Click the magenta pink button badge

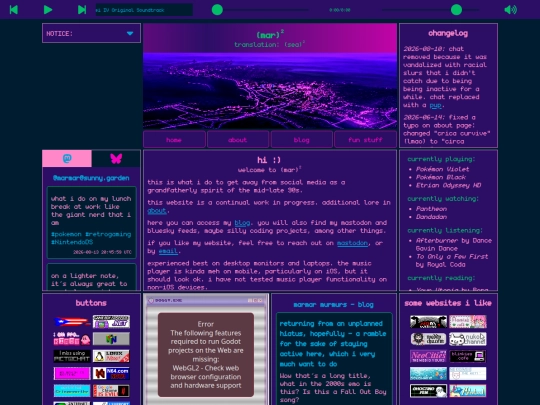click(x=72, y=373)
